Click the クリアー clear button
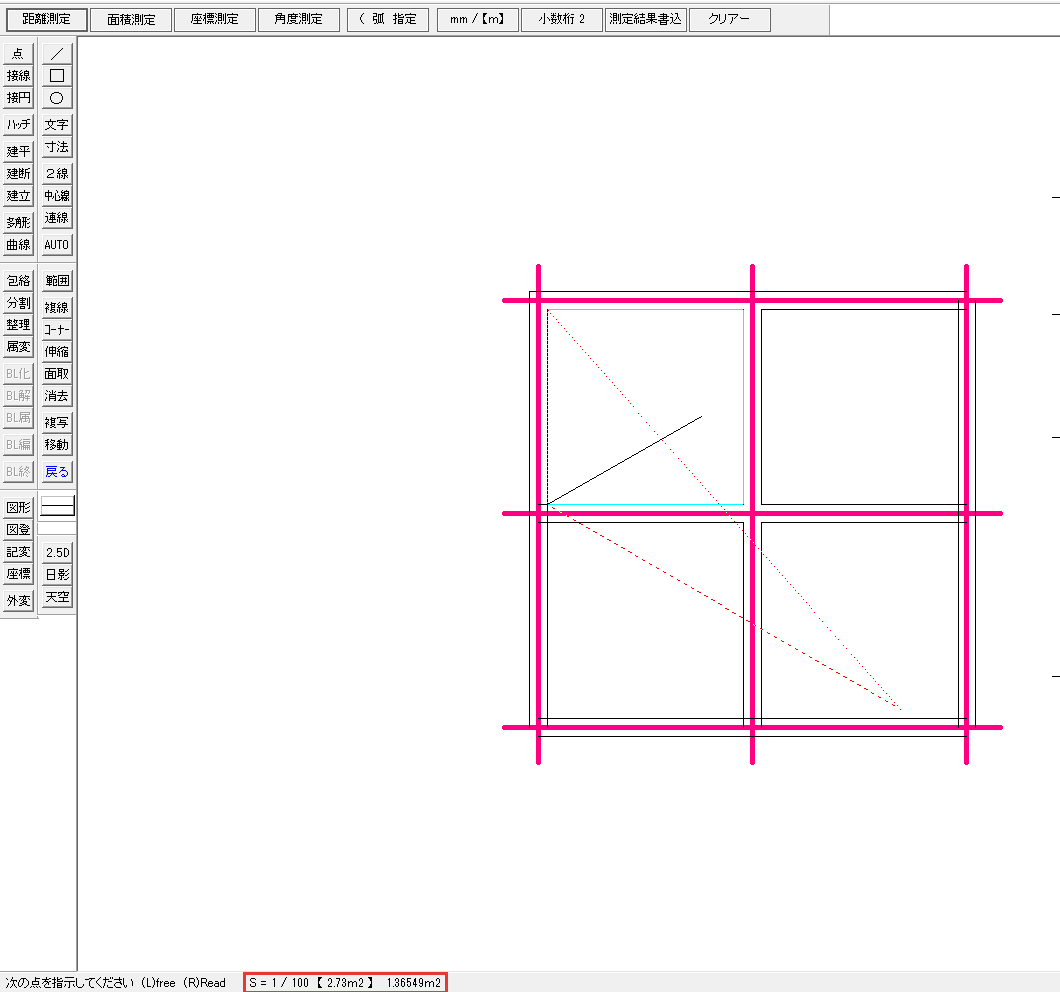Viewport: 1060px width, 992px height. [729, 19]
